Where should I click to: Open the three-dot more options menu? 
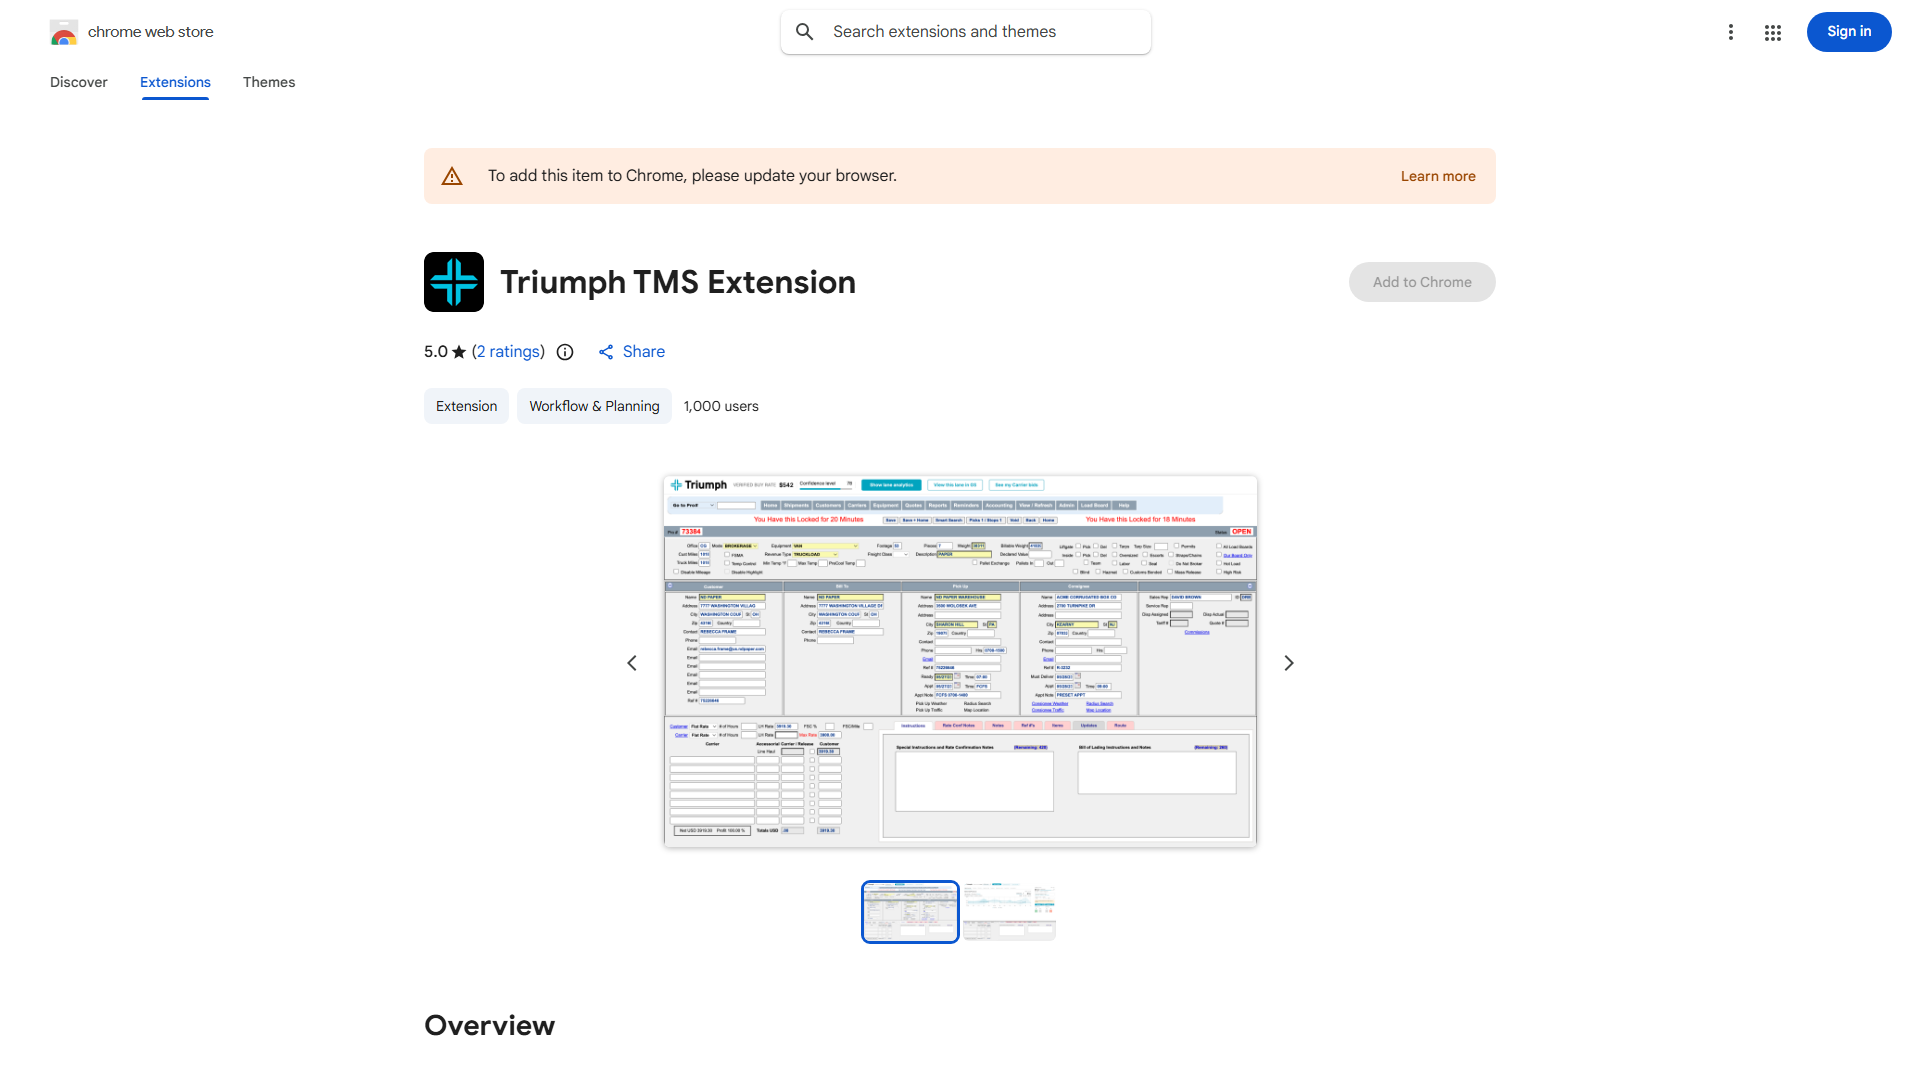pyautogui.click(x=1730, y=32)
